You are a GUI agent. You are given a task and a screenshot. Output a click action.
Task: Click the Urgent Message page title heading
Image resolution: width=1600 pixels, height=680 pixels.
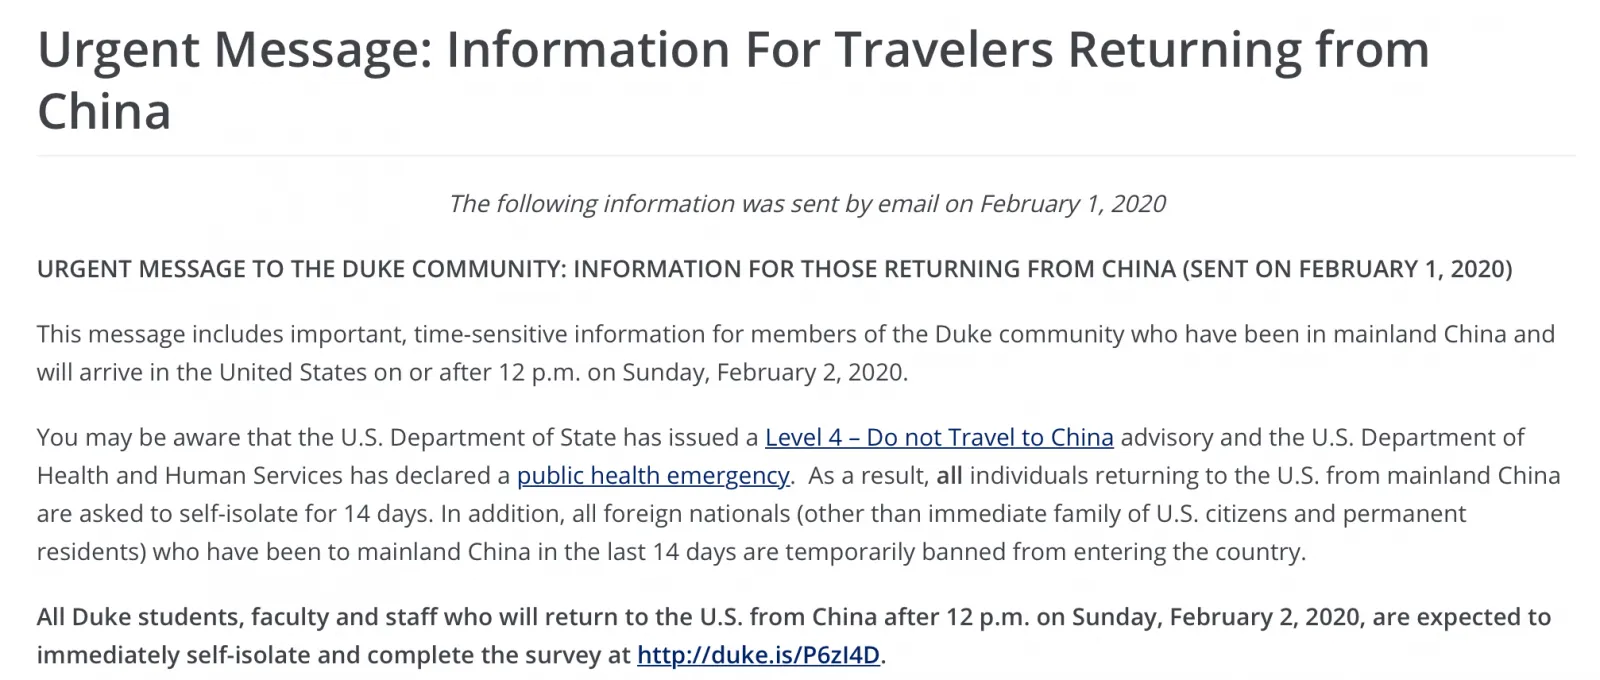click(x=732, y=50)
